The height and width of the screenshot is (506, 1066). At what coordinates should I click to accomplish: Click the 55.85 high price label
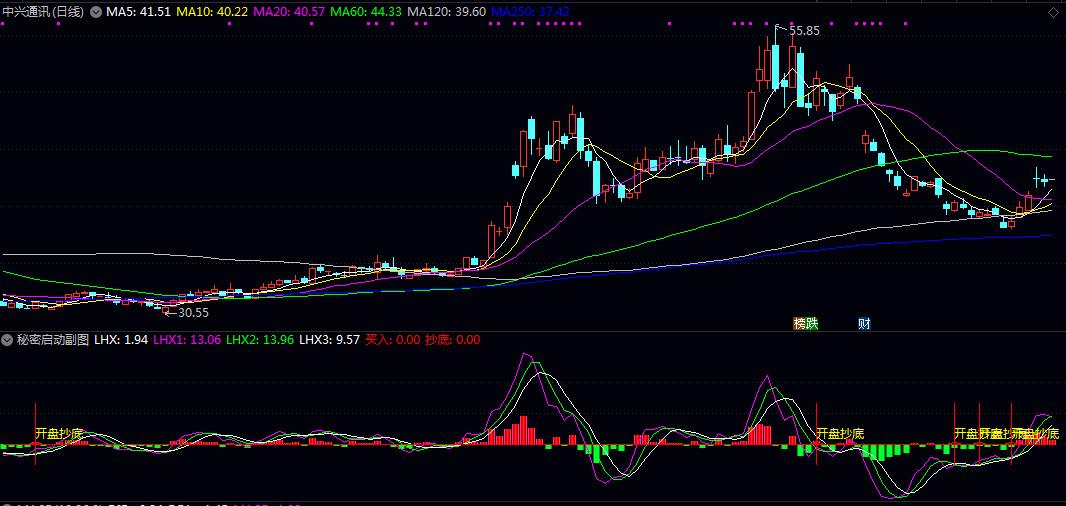coord(804,31)
